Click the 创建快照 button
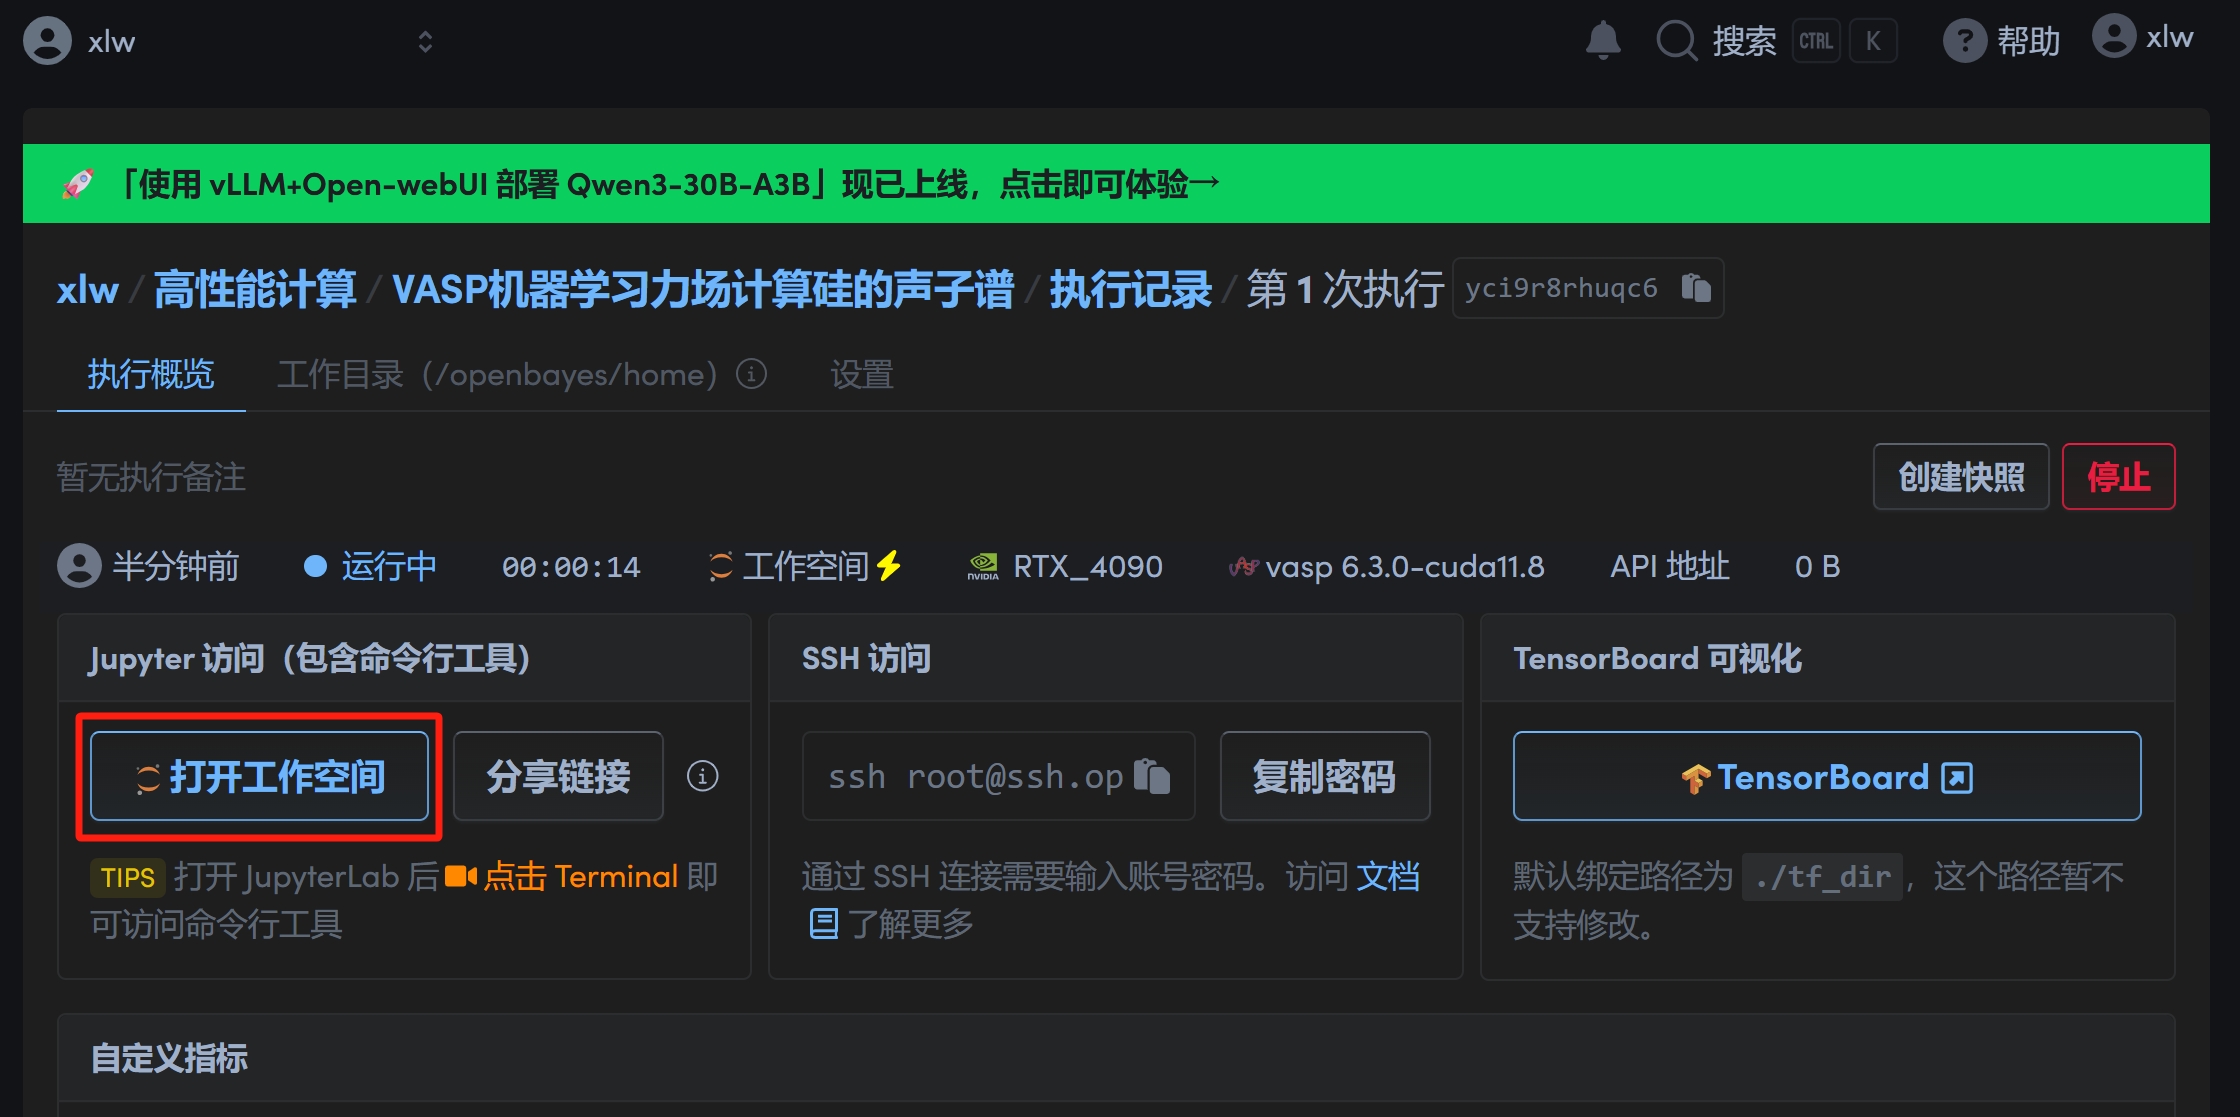Screen dimensions: 2240x1117 1960,477
